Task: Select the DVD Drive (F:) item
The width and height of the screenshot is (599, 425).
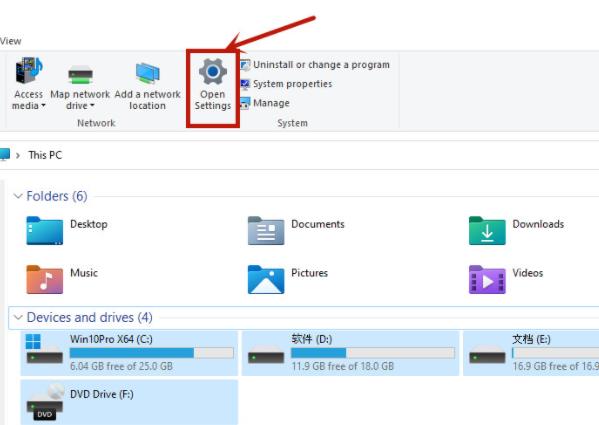Action: click(129, 402)
